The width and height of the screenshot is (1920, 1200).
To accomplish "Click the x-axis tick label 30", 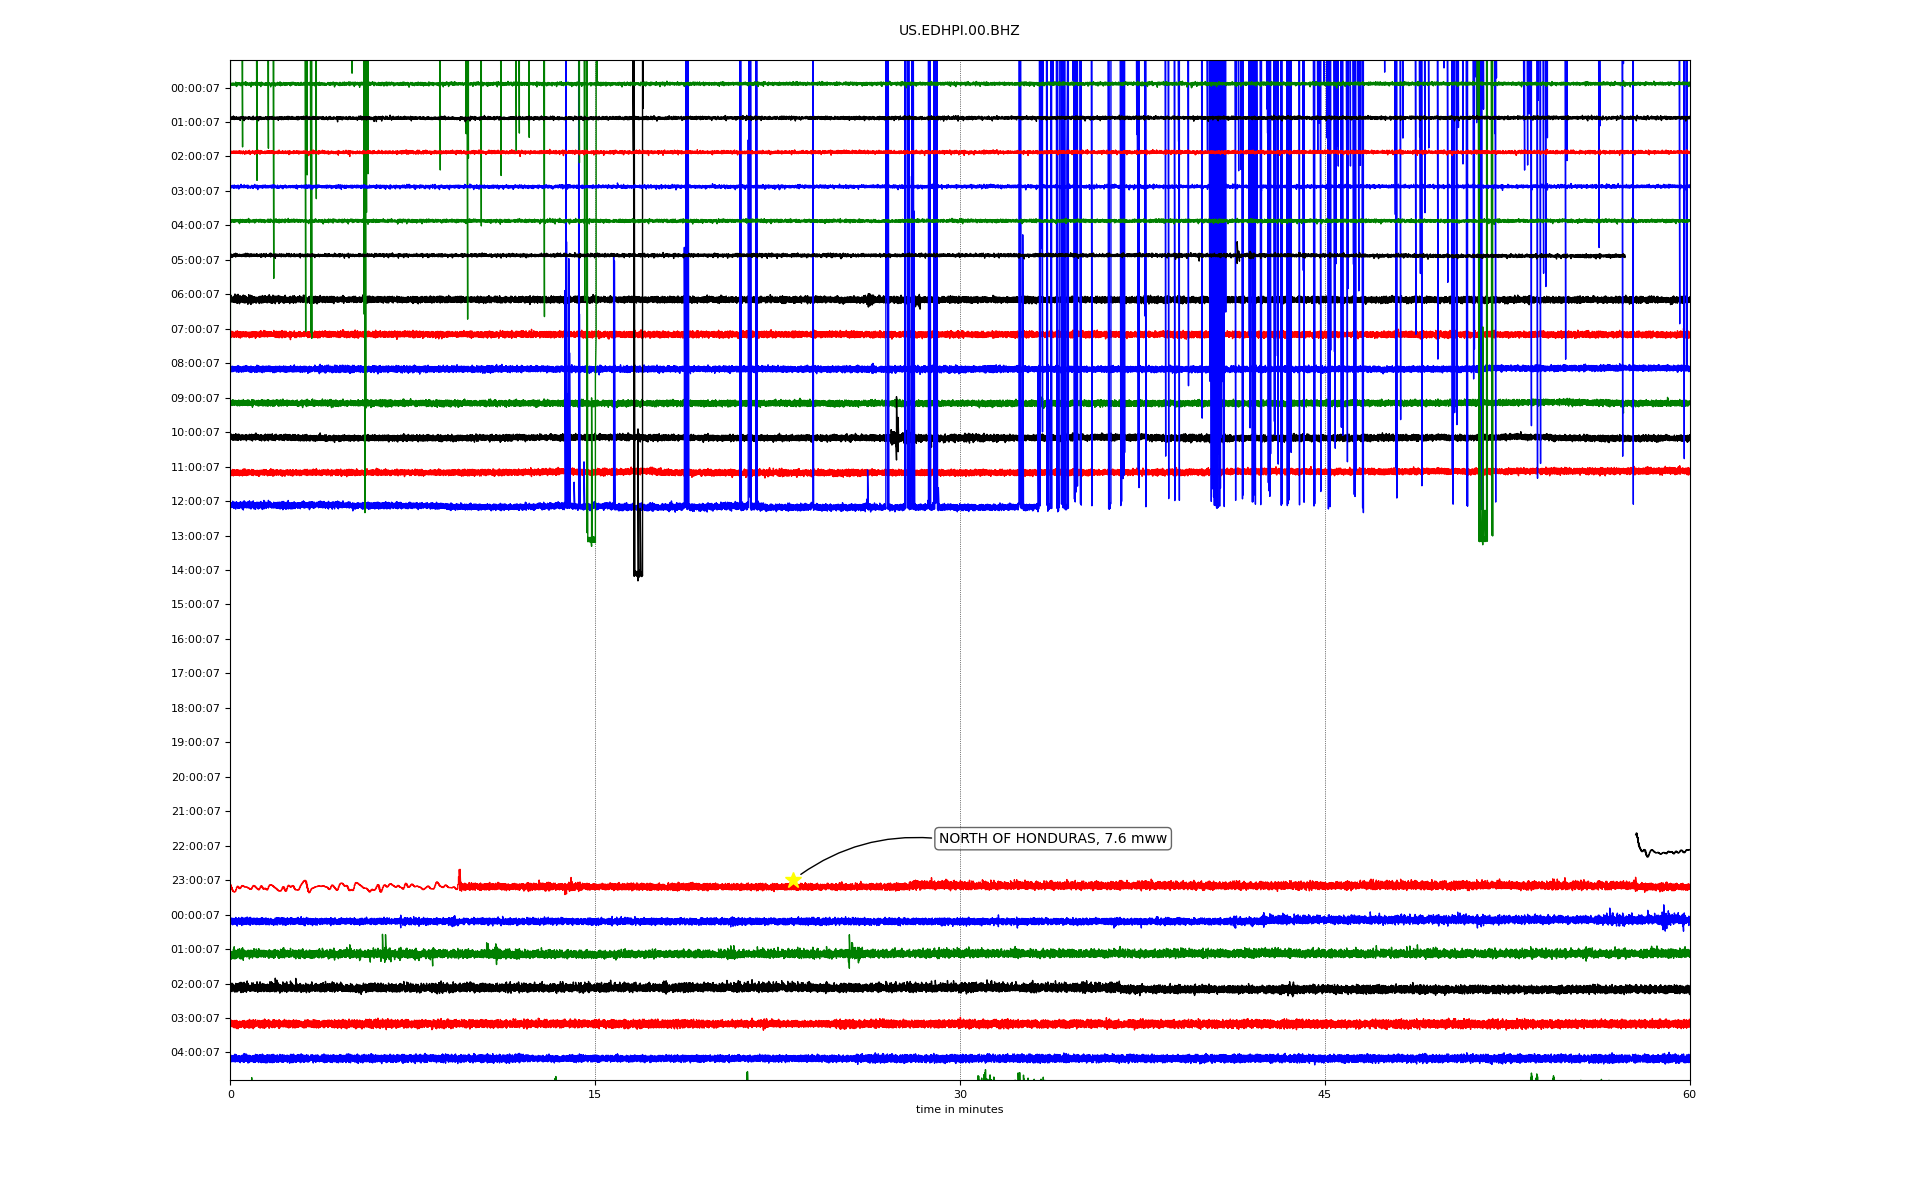I will pos(960,1094).
